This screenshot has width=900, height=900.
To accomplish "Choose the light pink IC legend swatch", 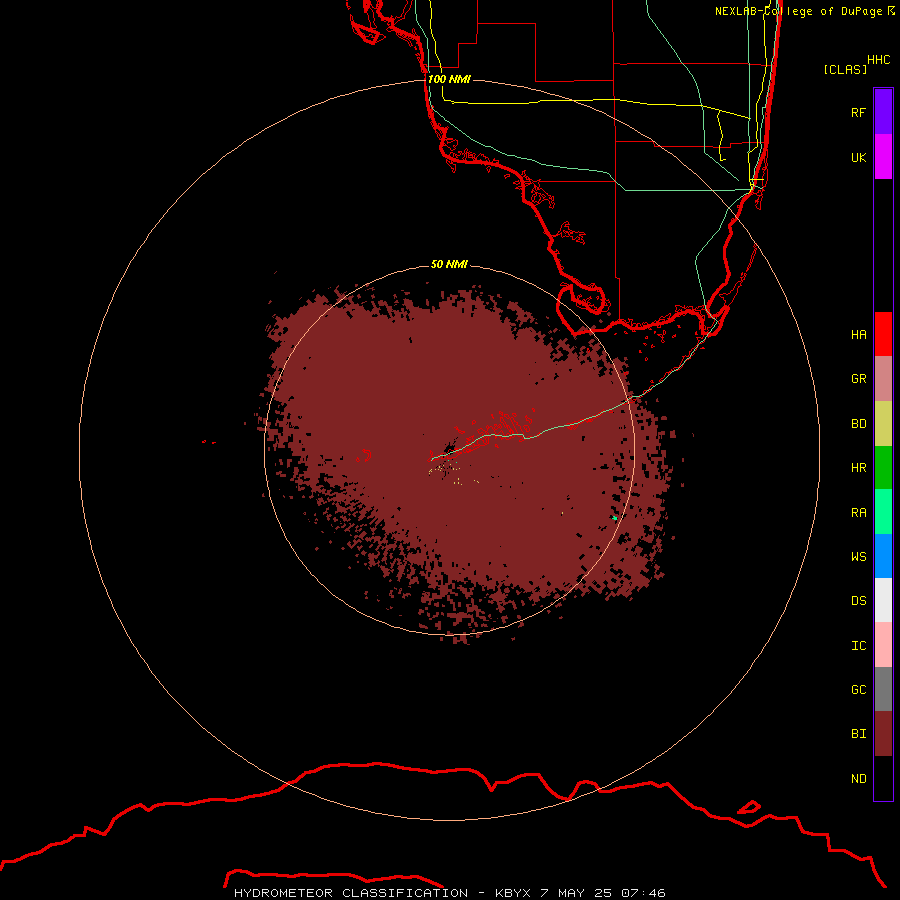I will [x=883, y=645].
